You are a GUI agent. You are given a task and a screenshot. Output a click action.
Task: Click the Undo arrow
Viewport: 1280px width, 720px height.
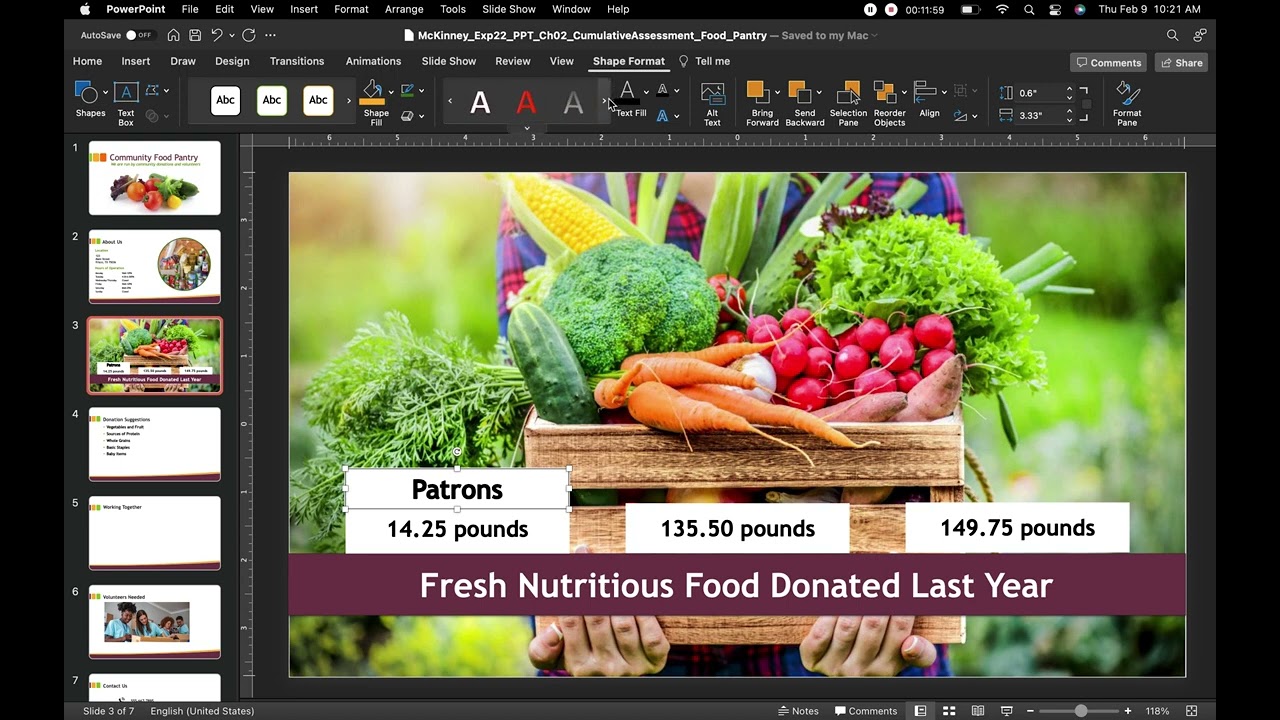(216, 35)
